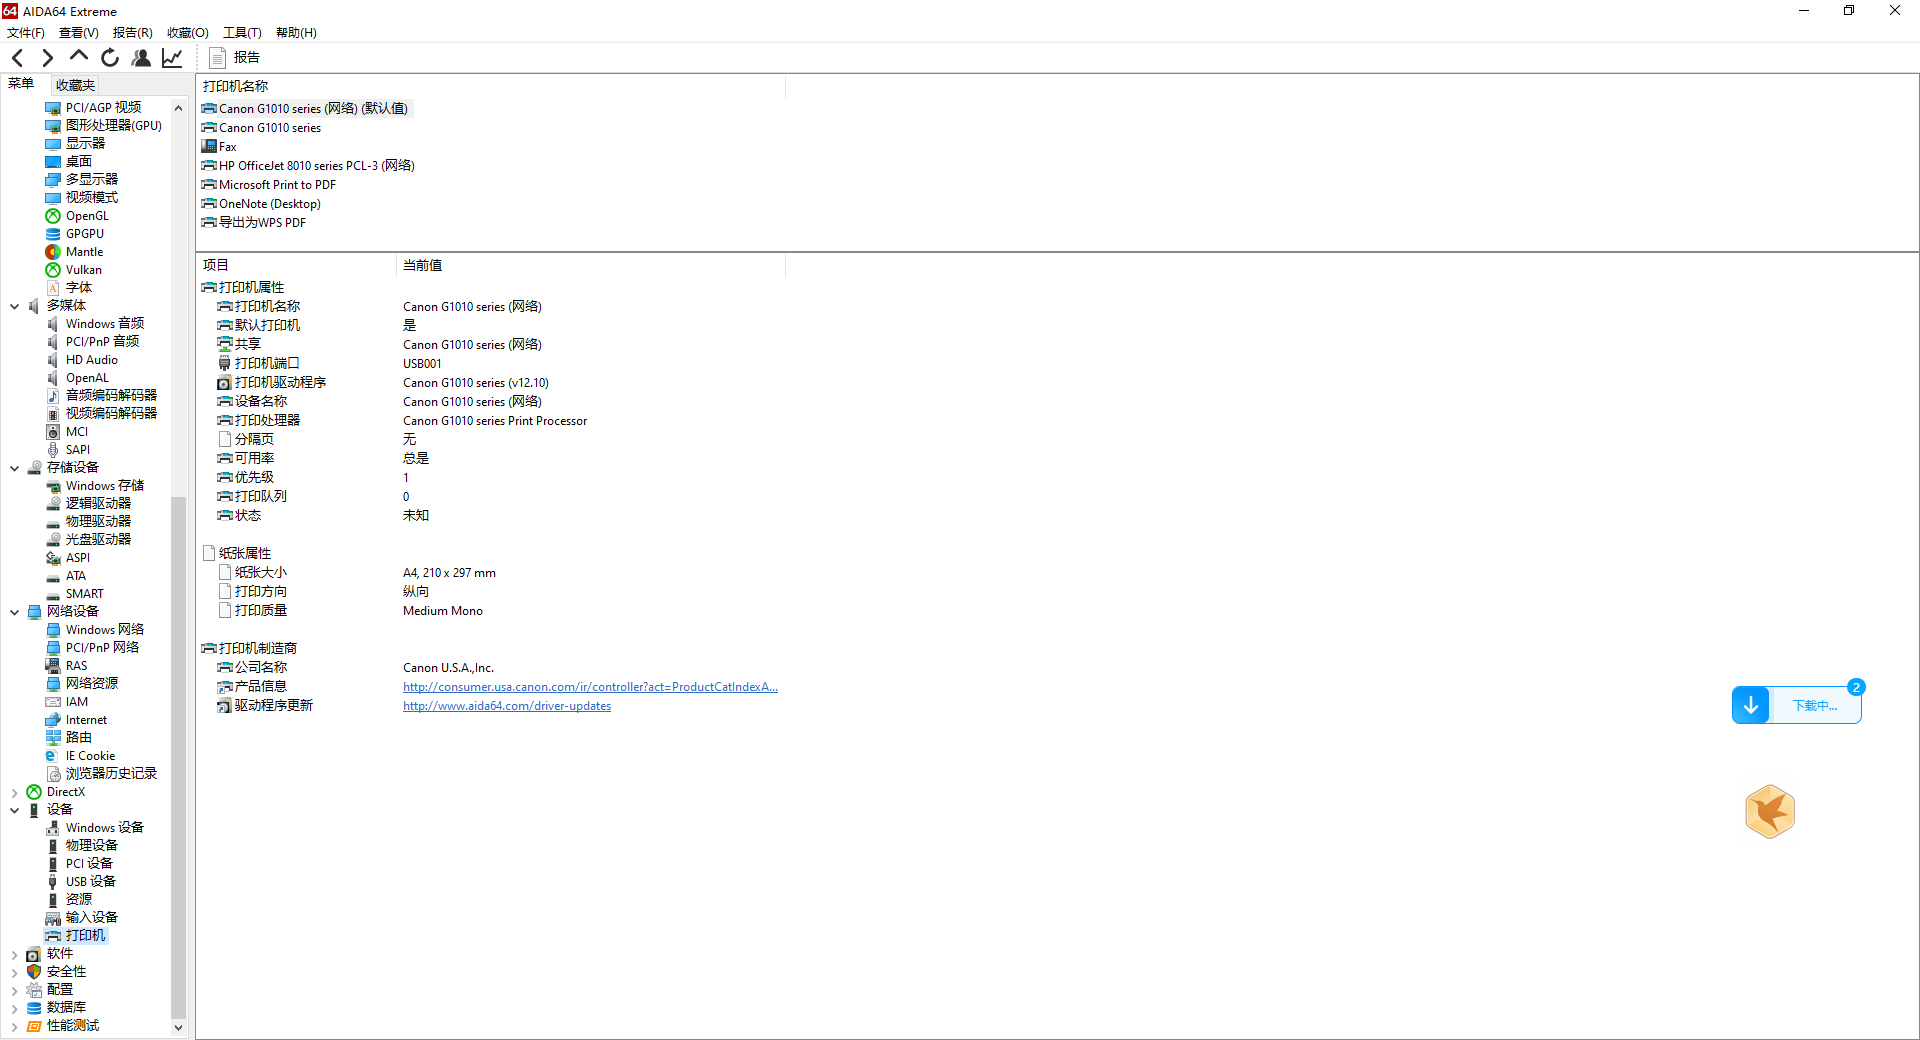Viewport: 1920px width, 1040px height.
Task: Click the Back navigation arrow
Action: point(17,58)
